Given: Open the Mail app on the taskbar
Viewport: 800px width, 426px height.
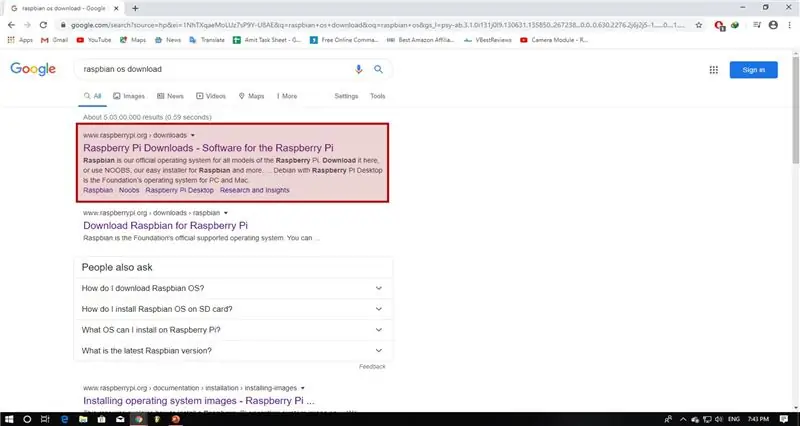Looking at the screenshot, I should [x=120, y=419].
